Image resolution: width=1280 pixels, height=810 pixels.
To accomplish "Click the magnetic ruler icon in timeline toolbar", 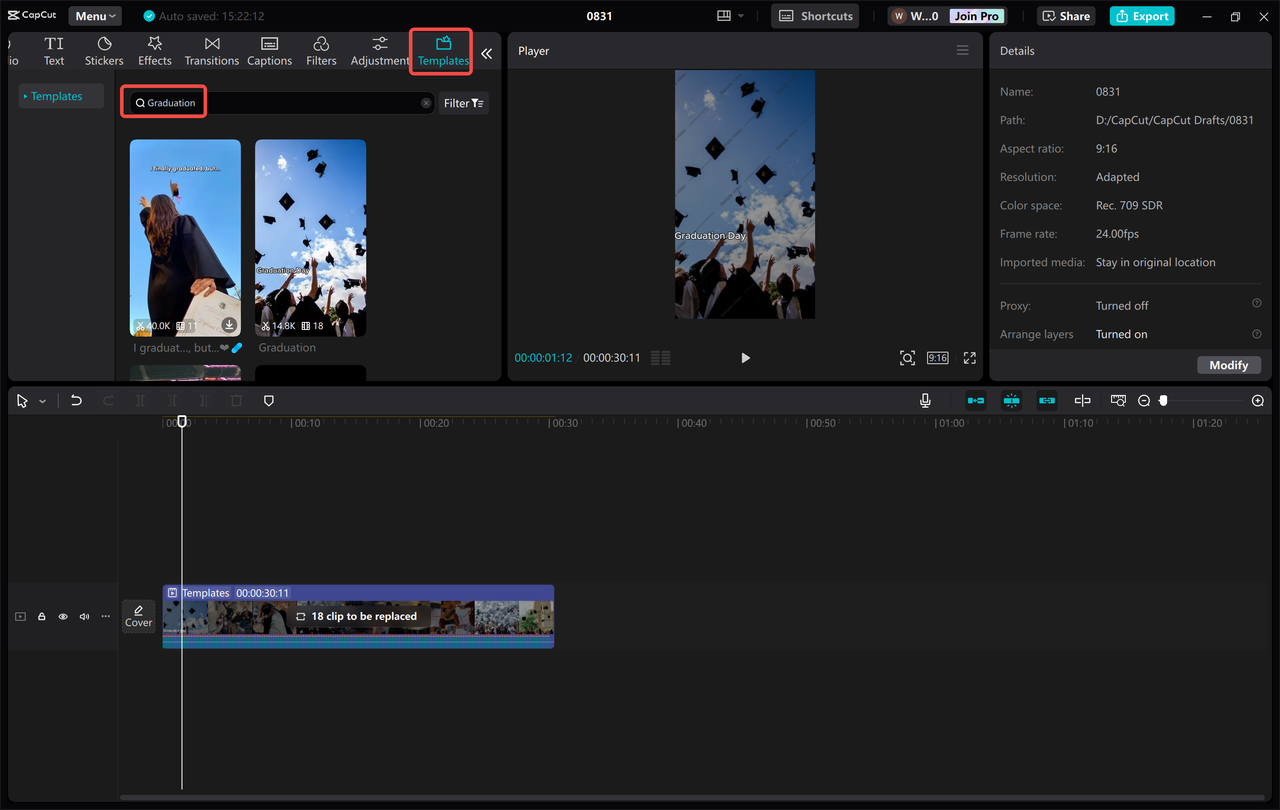I will 1117,400.
